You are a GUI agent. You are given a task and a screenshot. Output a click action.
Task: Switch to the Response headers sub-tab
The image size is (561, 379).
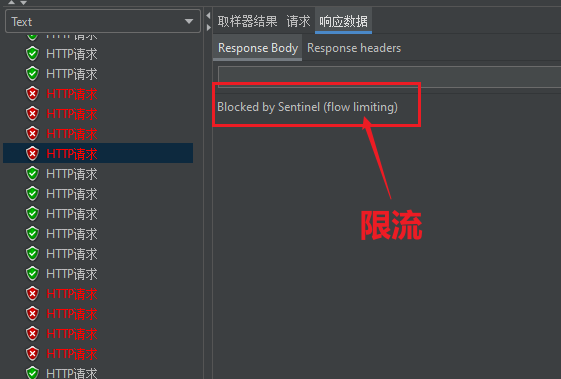(354, 48)
